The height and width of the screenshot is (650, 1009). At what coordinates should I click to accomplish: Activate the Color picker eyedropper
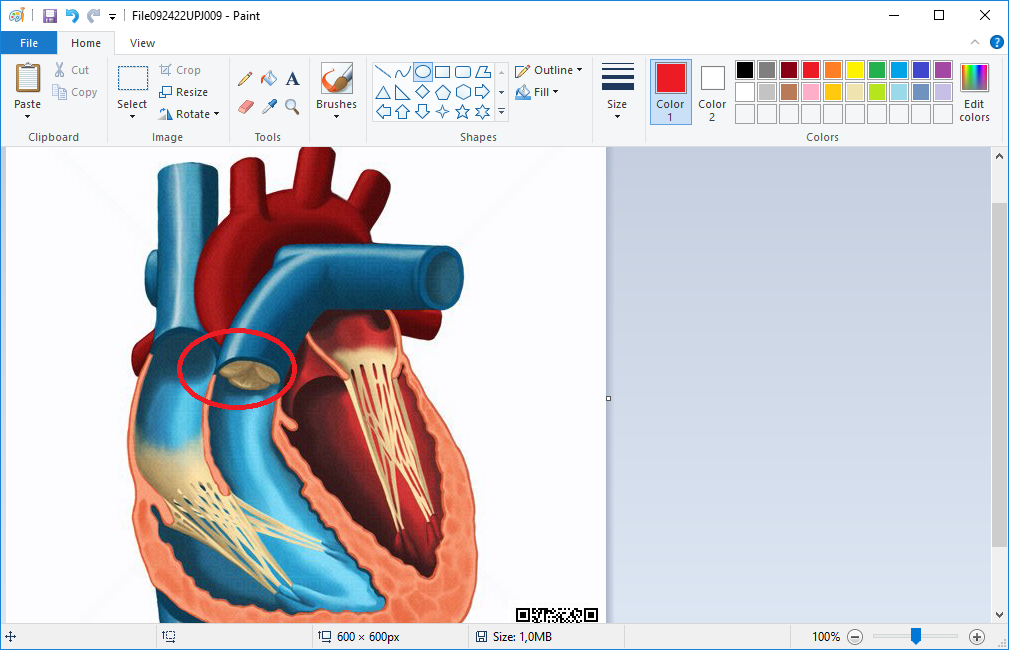click(268, 106)
